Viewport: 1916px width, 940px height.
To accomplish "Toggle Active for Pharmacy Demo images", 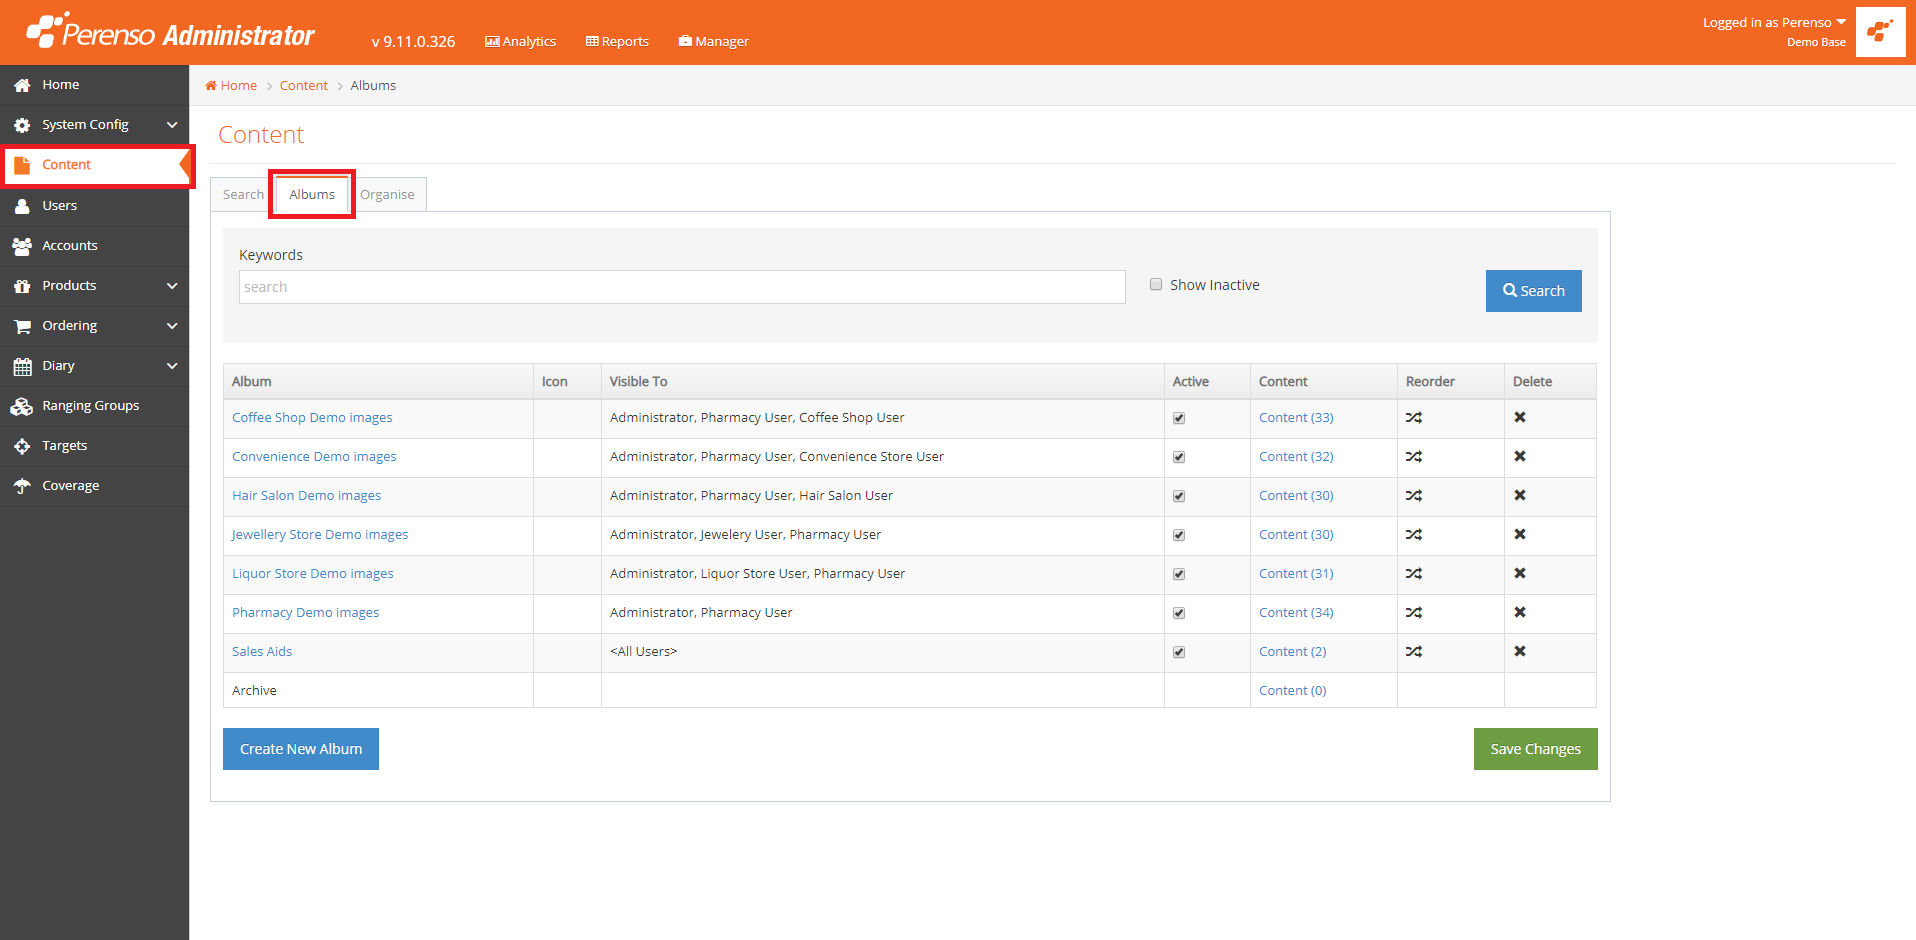I will click(1179, 613).
